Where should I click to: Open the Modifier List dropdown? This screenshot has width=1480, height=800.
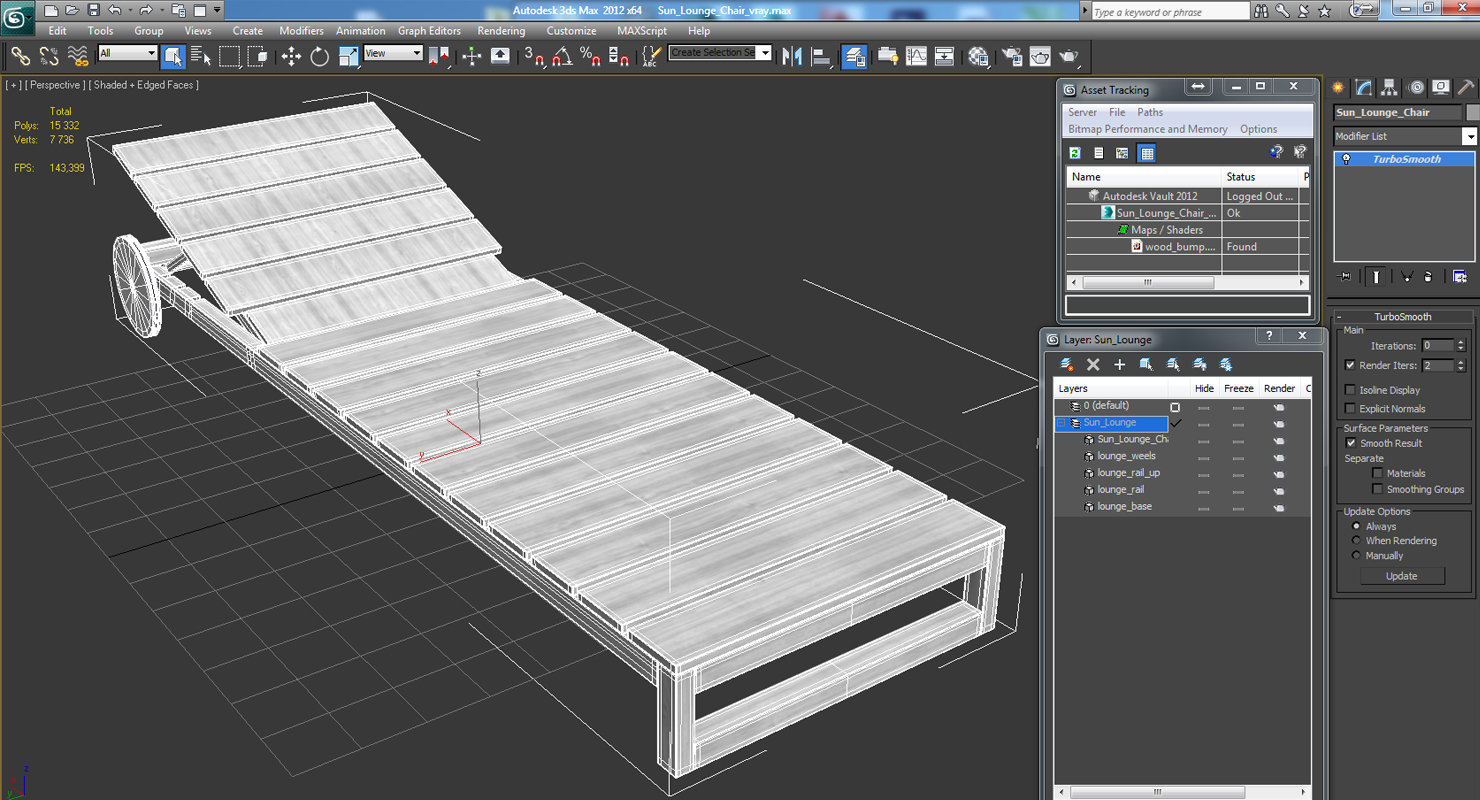pos(1469,136)
